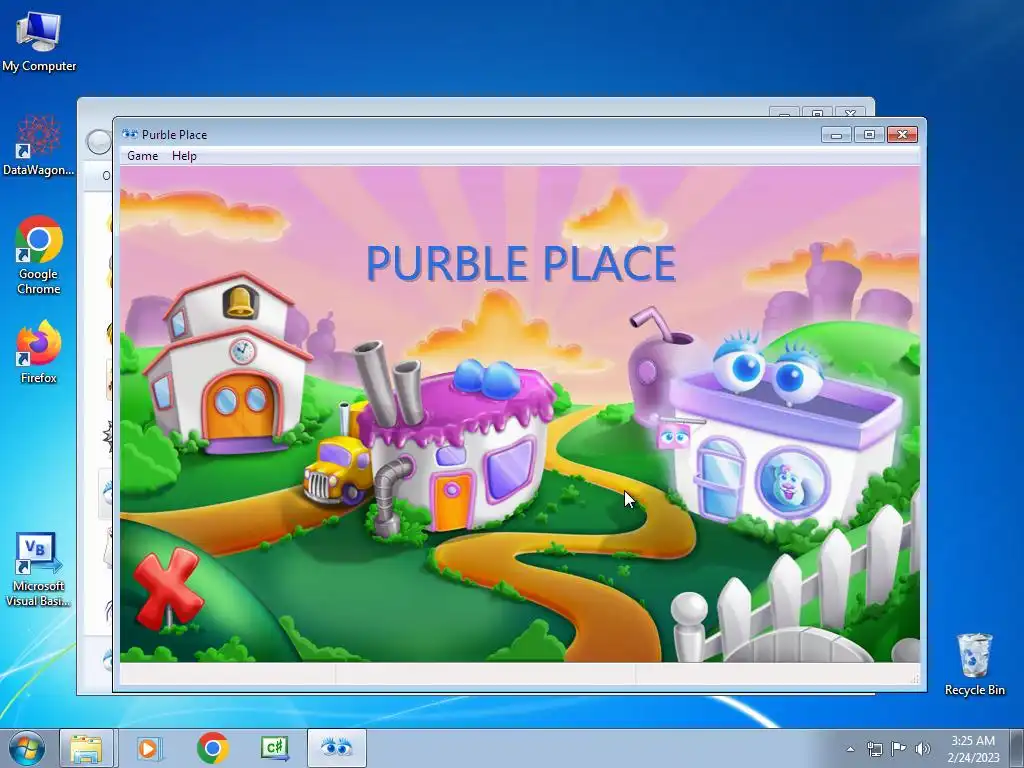The image size is (1024, 768).
Task: Open the DataWagon desktop shortcut
Action: 39,145
